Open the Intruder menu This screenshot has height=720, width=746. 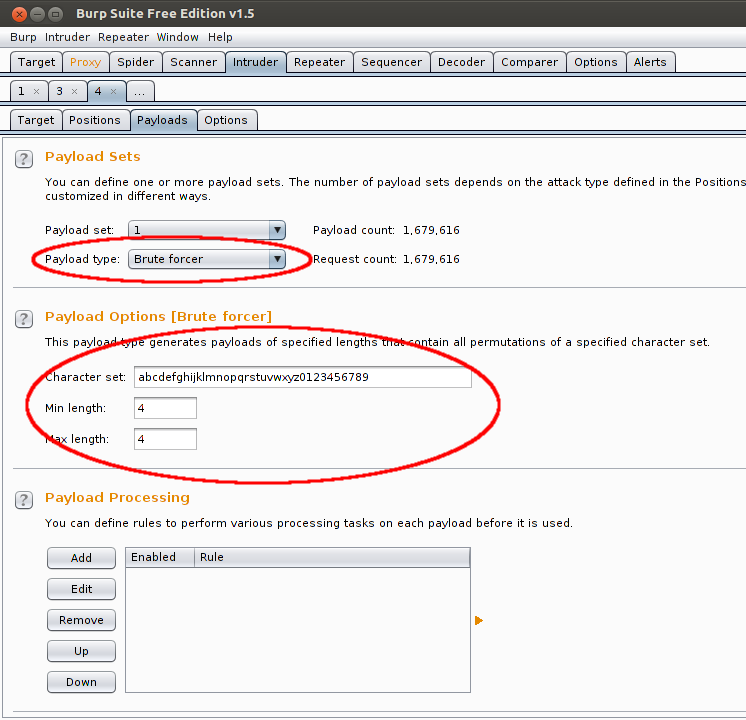(67, 37)
